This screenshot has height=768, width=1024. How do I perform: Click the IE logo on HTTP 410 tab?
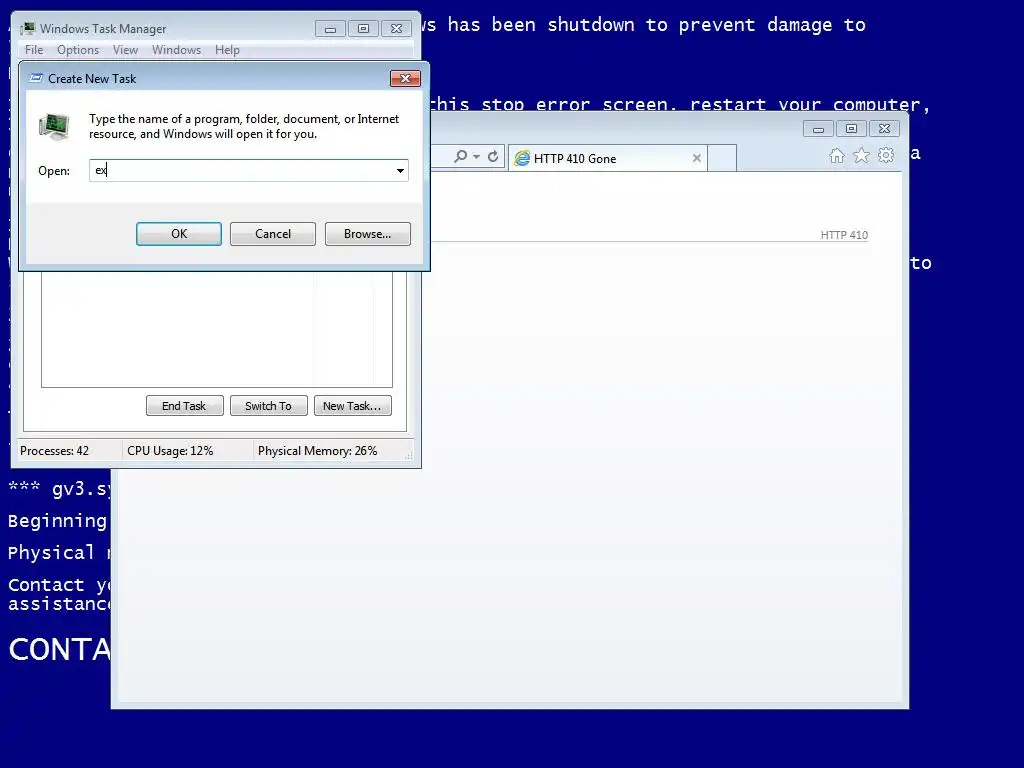point(522,158)
